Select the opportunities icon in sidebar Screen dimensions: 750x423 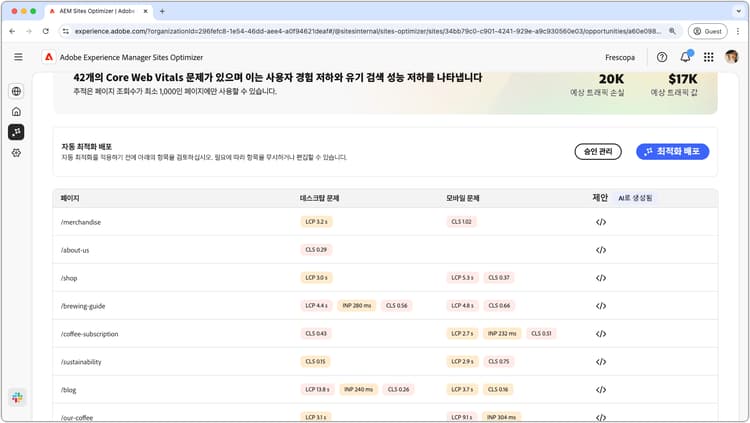coord(16,132)
